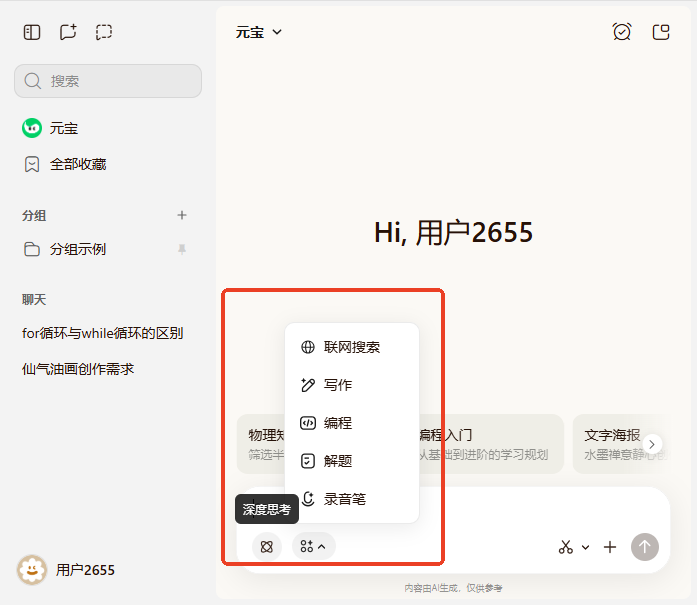Collapse the sidebar panel icon

[32, 32]
